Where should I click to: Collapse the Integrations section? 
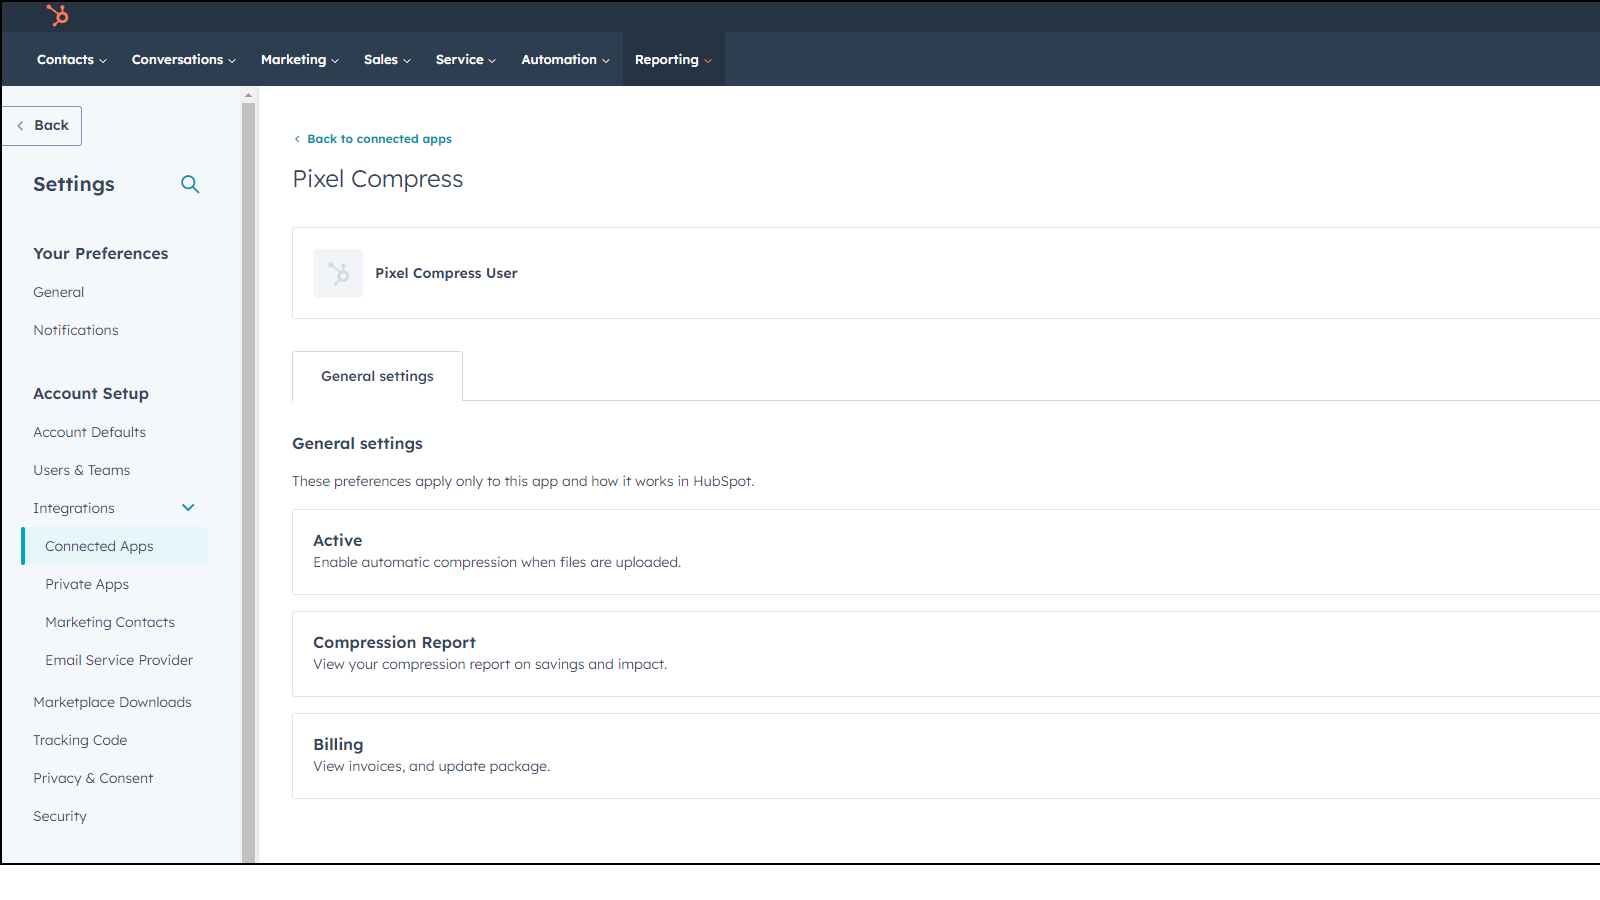[x=187, y=507]
